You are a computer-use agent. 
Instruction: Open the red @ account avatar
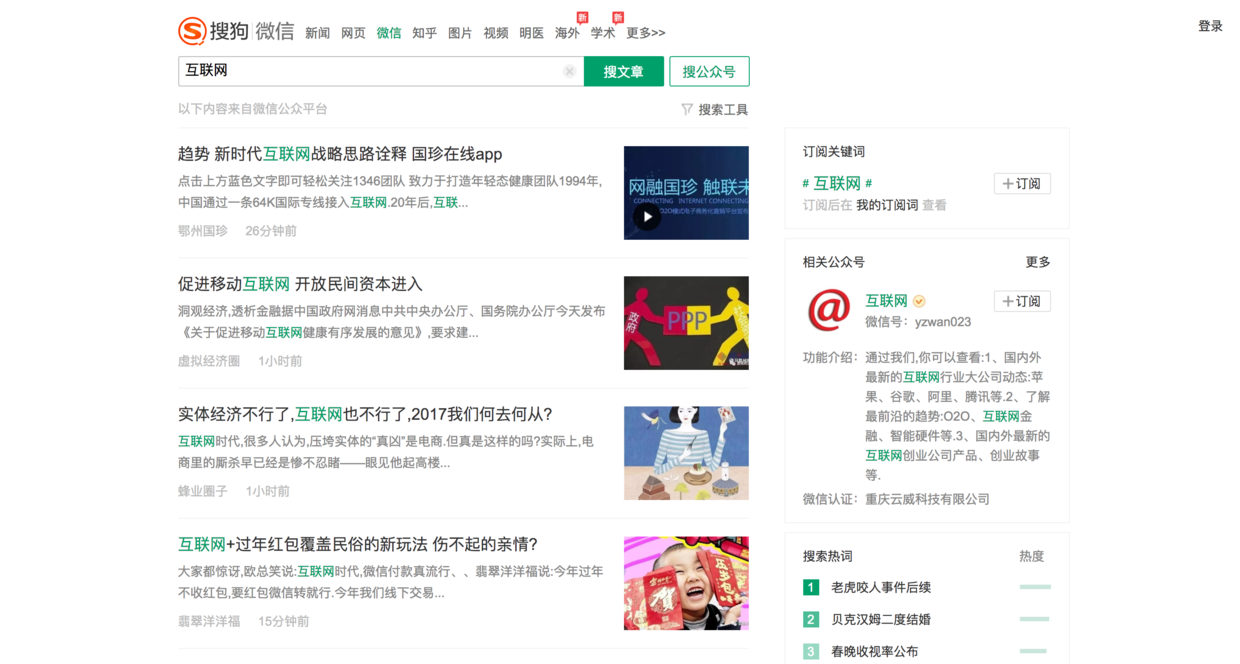click(x=829, y=310)
